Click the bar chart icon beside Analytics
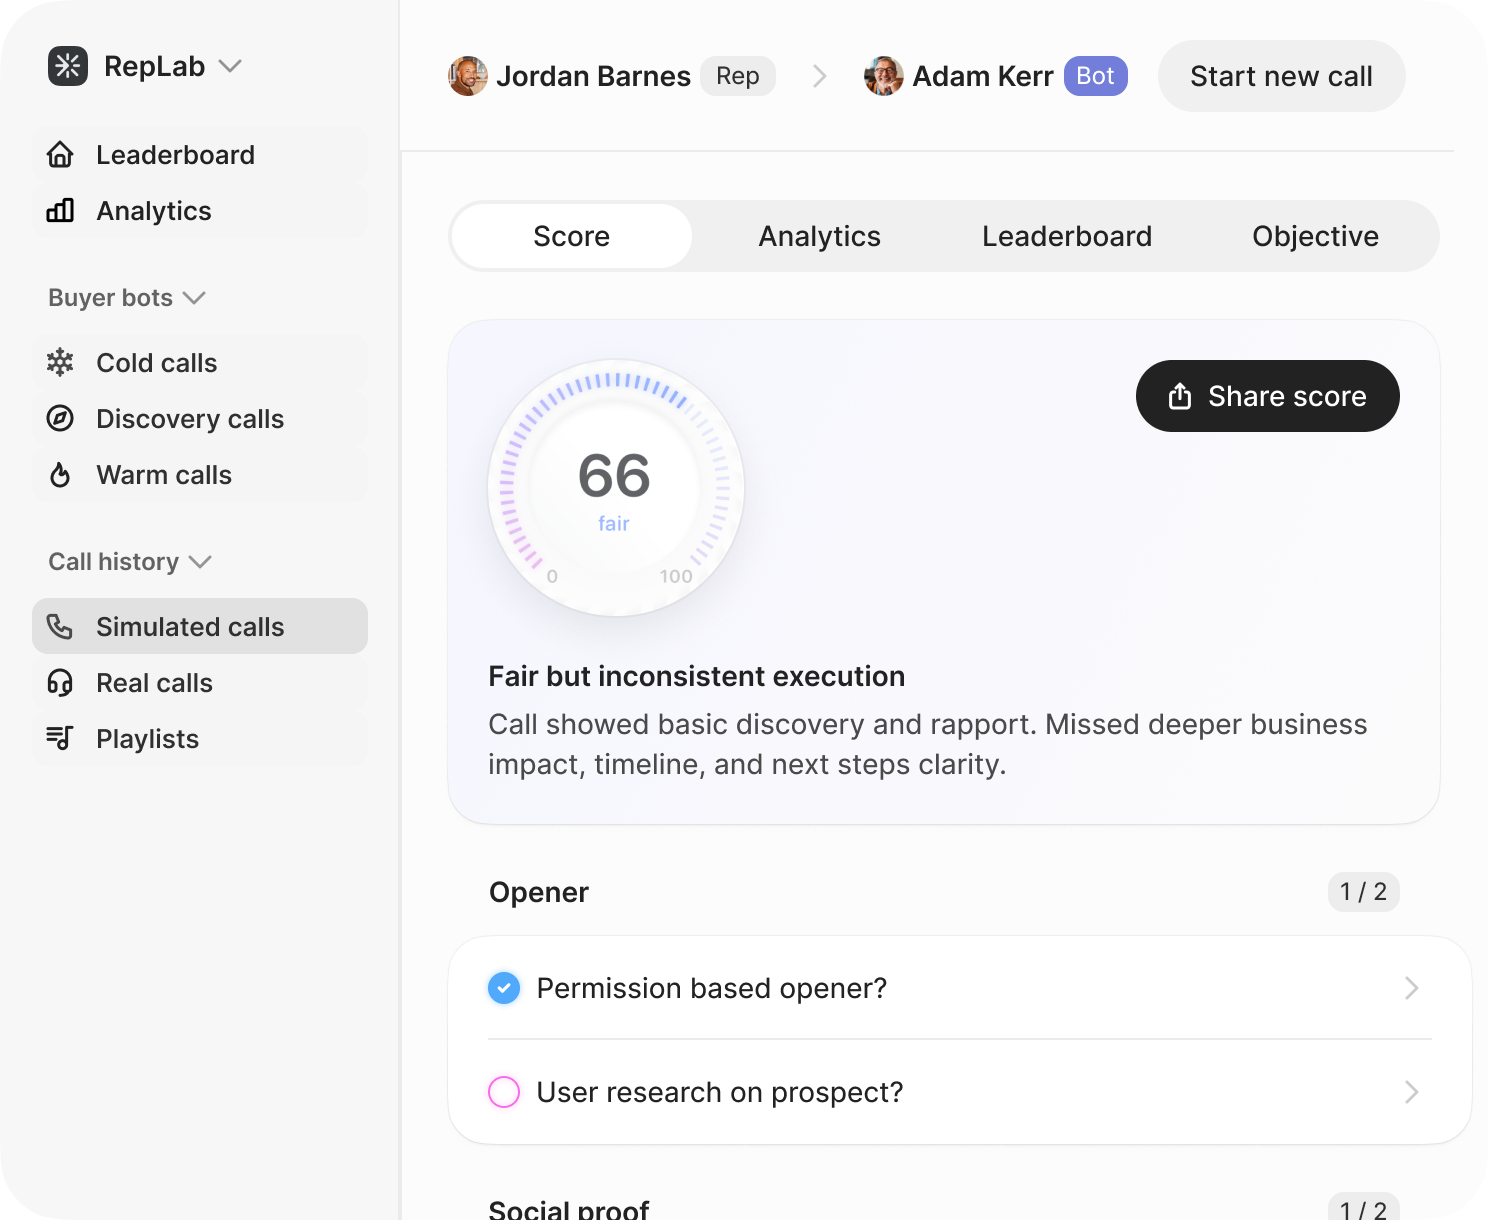Screen dimensions: 1488x1220 [60, 211]
